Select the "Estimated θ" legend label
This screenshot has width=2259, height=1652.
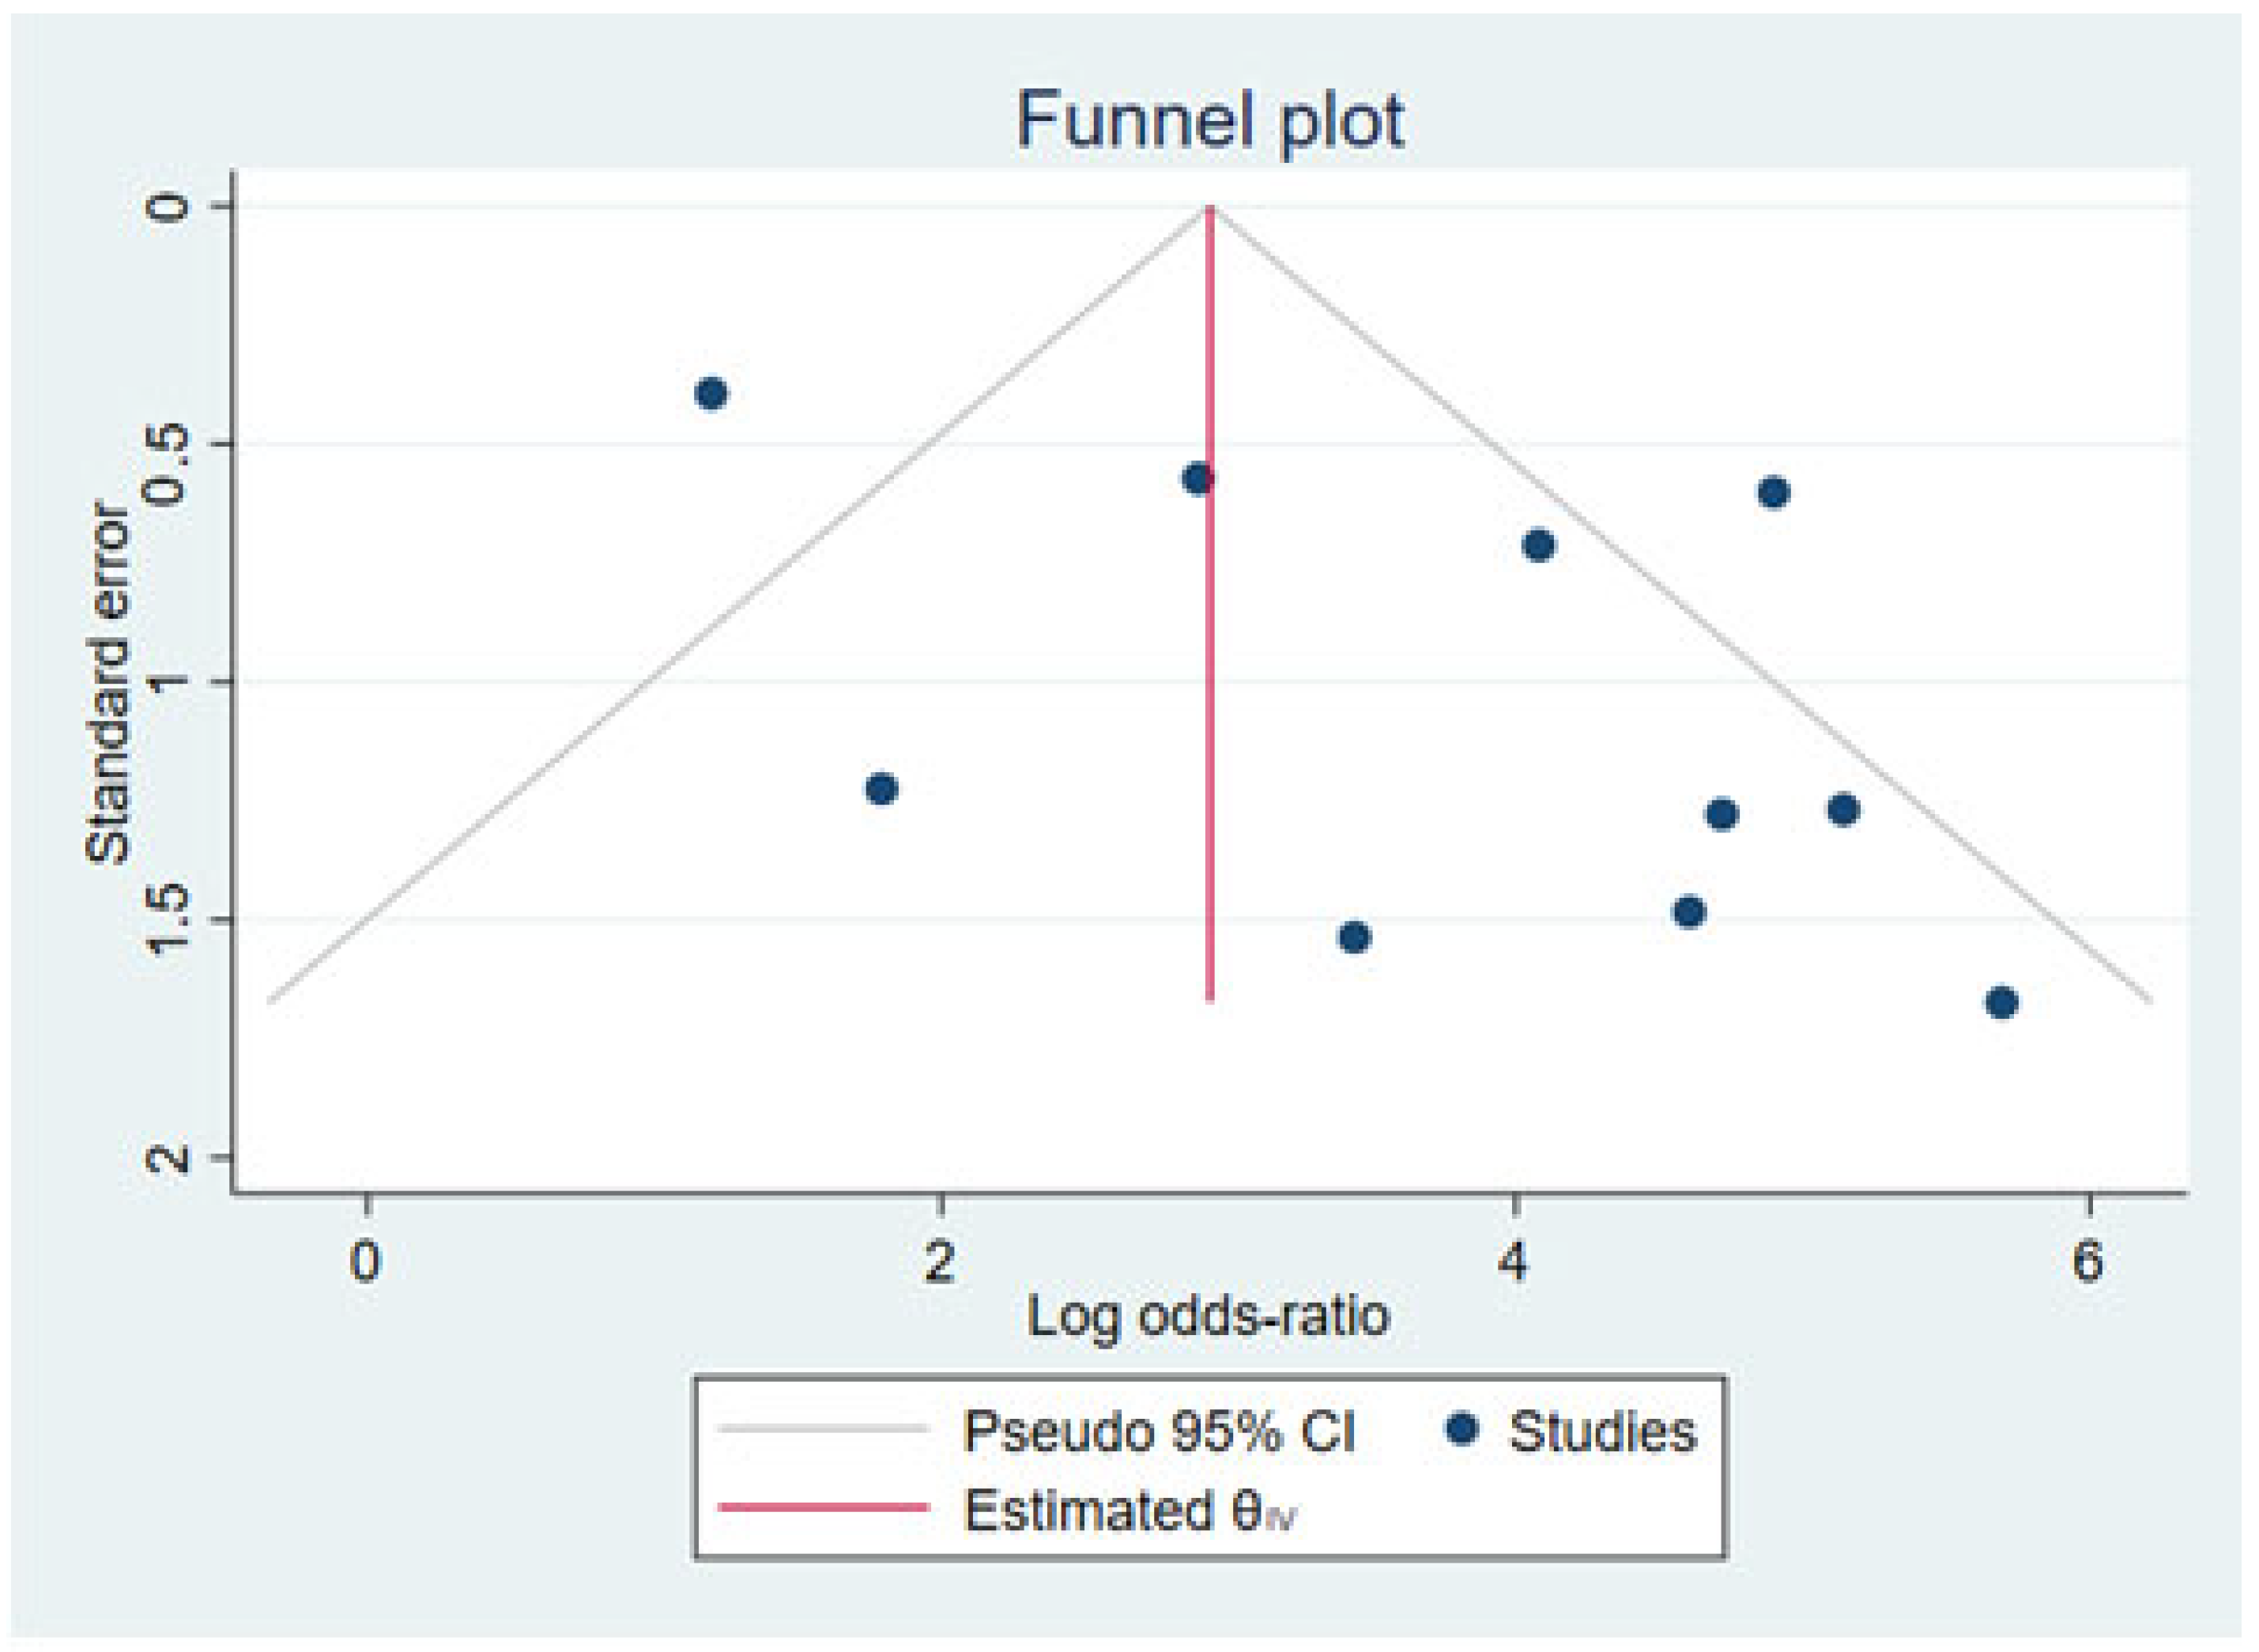coord(1128,1509)
